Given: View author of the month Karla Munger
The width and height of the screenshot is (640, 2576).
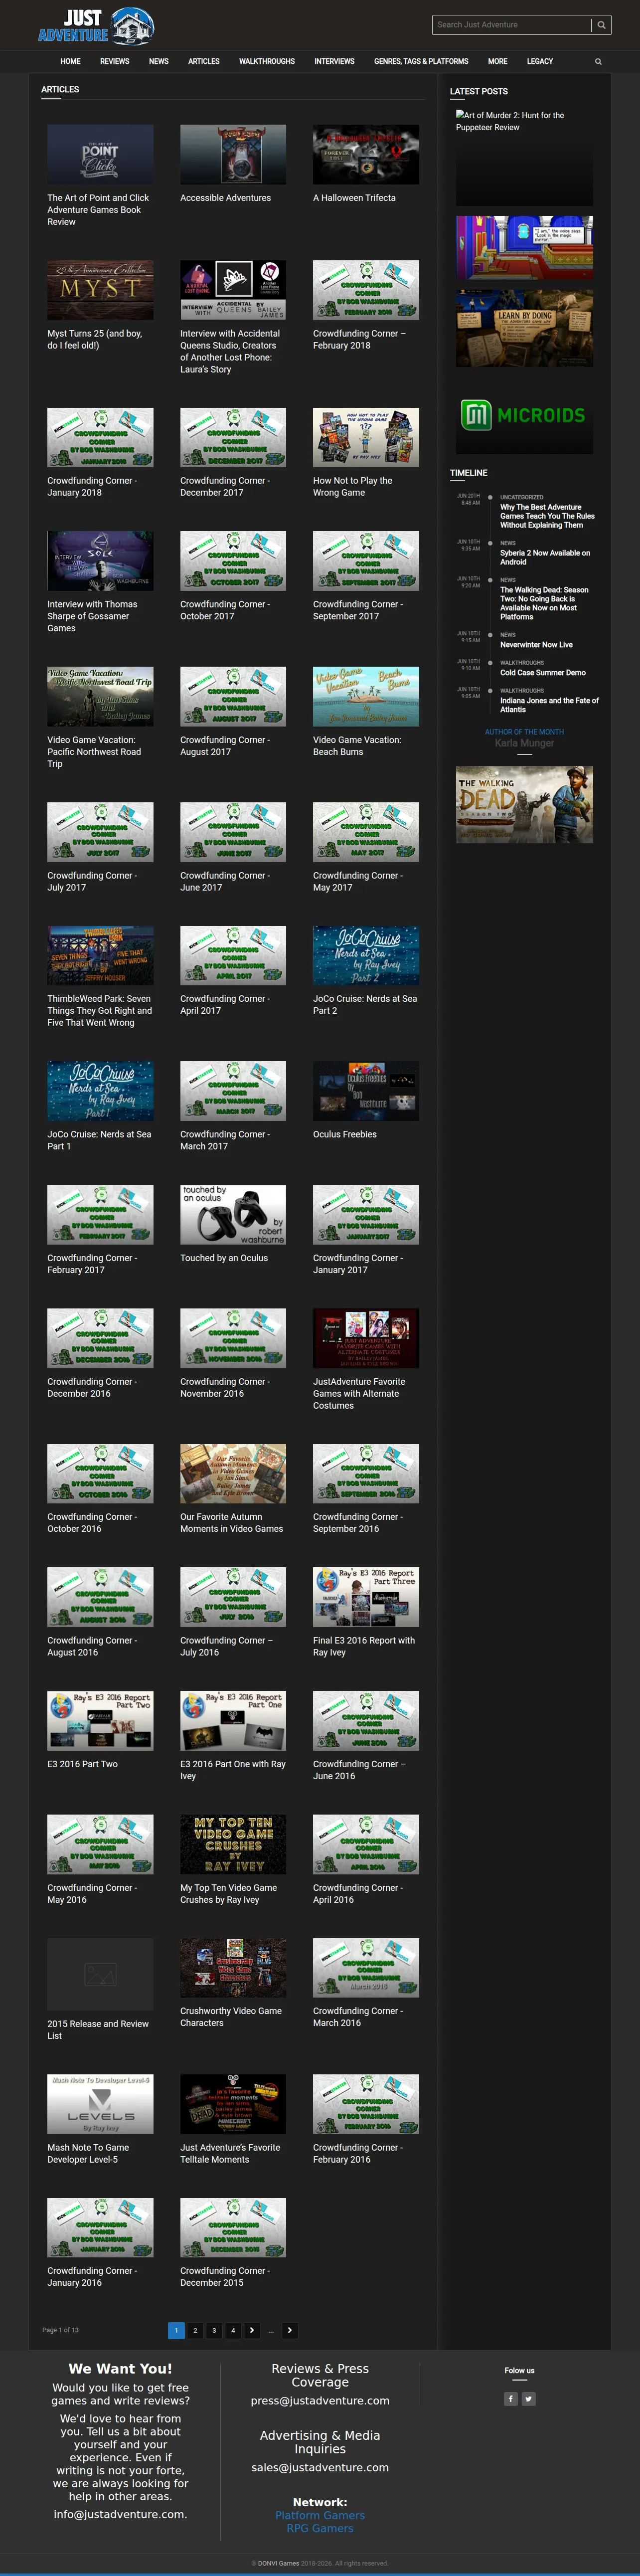Looking at the screenshot, I should click(x=524, y=743).
